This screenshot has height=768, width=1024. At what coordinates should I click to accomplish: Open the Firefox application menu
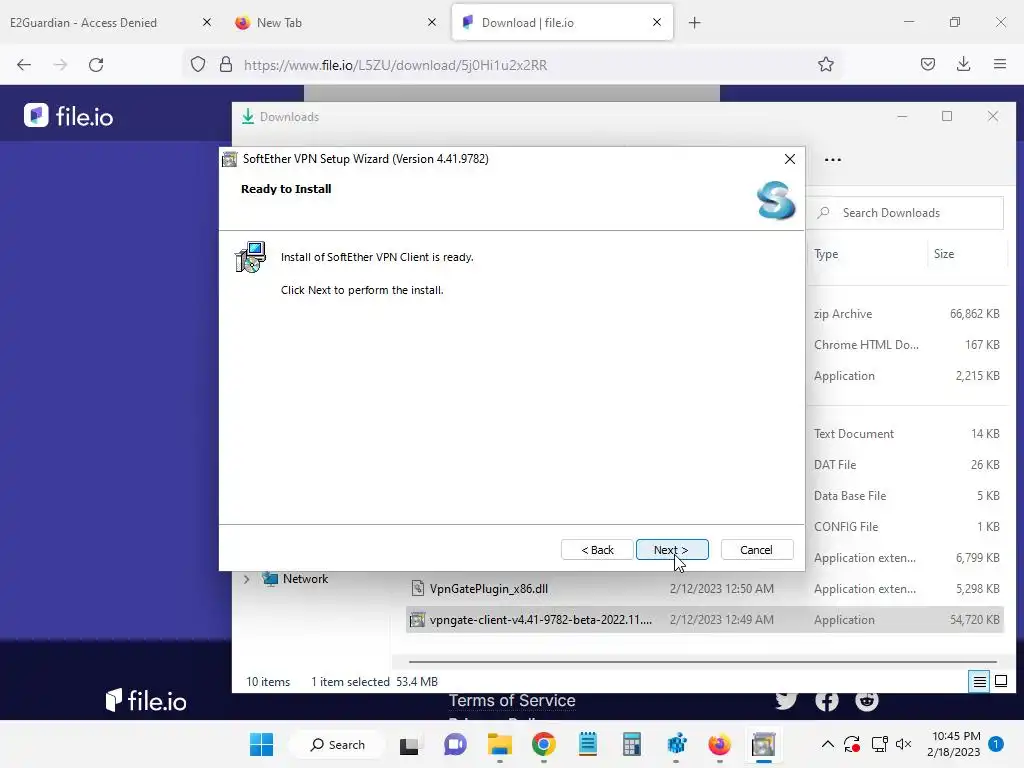pyautogui.click(x=1000, y=65)
